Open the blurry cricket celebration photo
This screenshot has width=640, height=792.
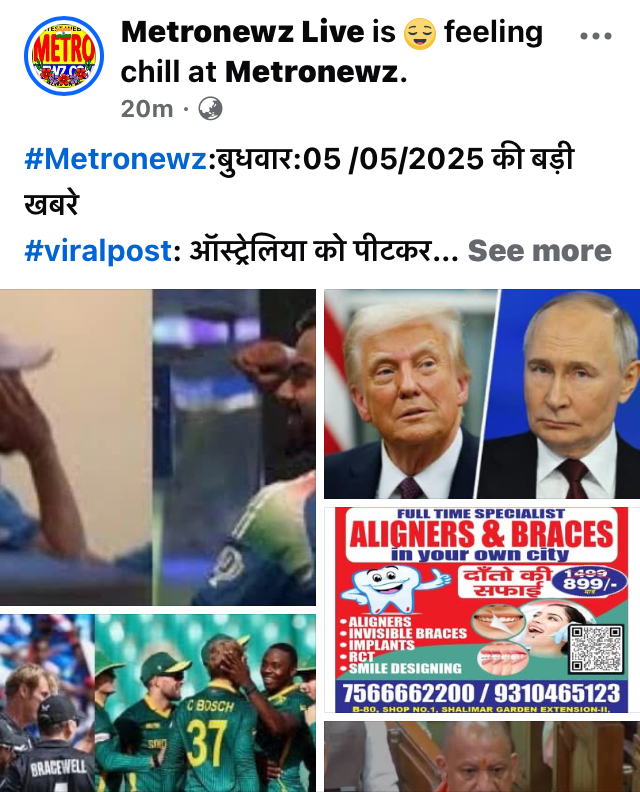pyautogui.click(x=158, y=447)
